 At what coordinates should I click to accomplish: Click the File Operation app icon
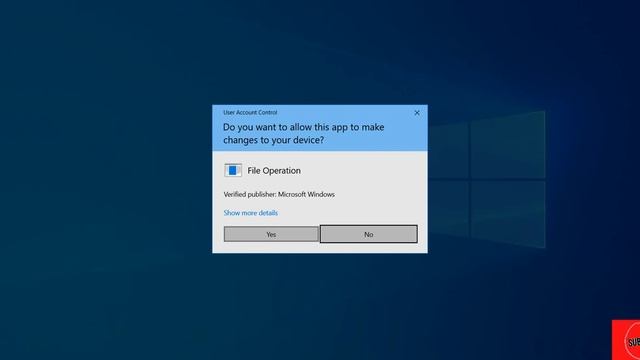click(x=233, y=170)
